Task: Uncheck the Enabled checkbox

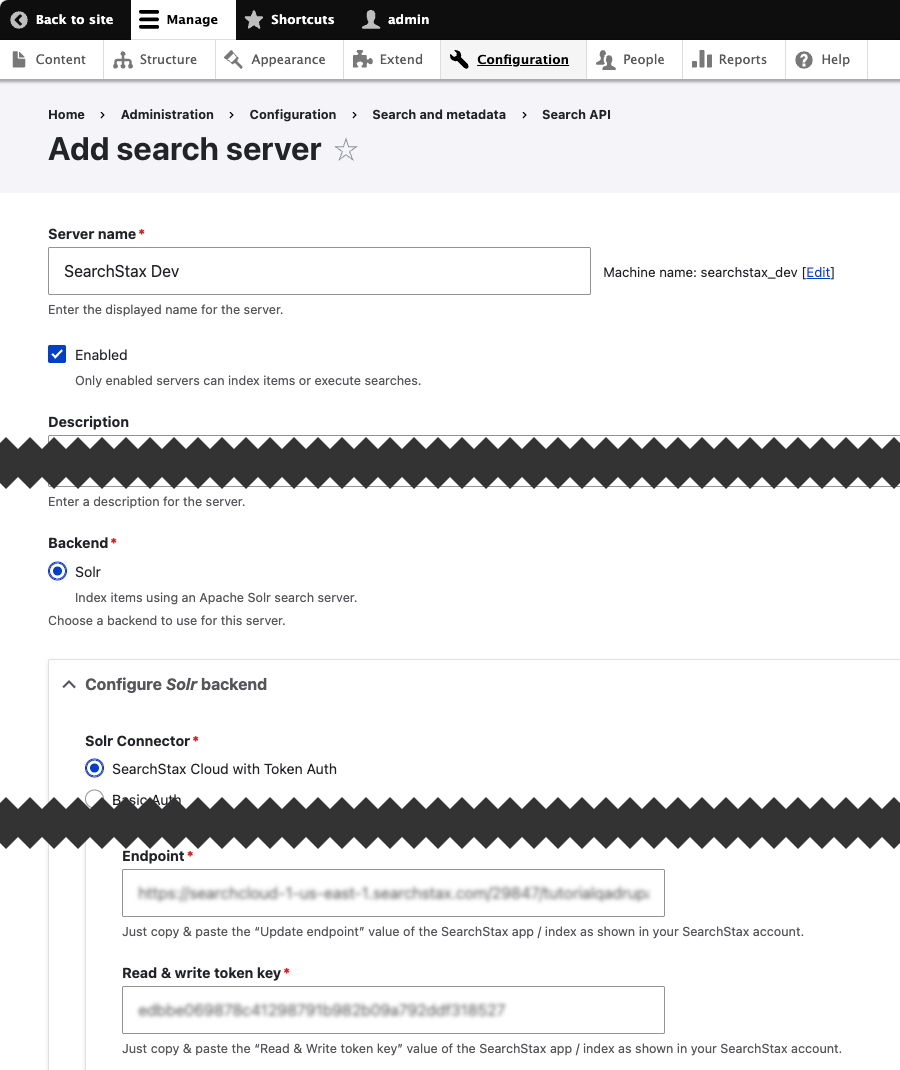Action: 57,354
